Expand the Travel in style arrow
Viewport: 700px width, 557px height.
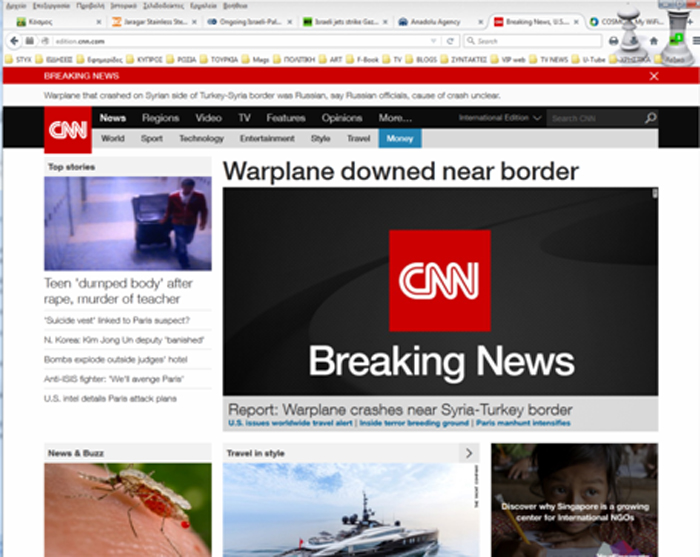coord(468,454)
